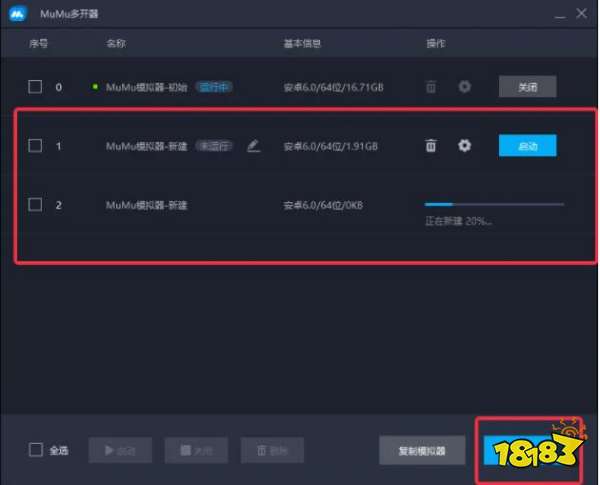Click the MuMu logo icon in title bar
The width and height of the screenshot is (600, 485).
(x=18, y=14)
